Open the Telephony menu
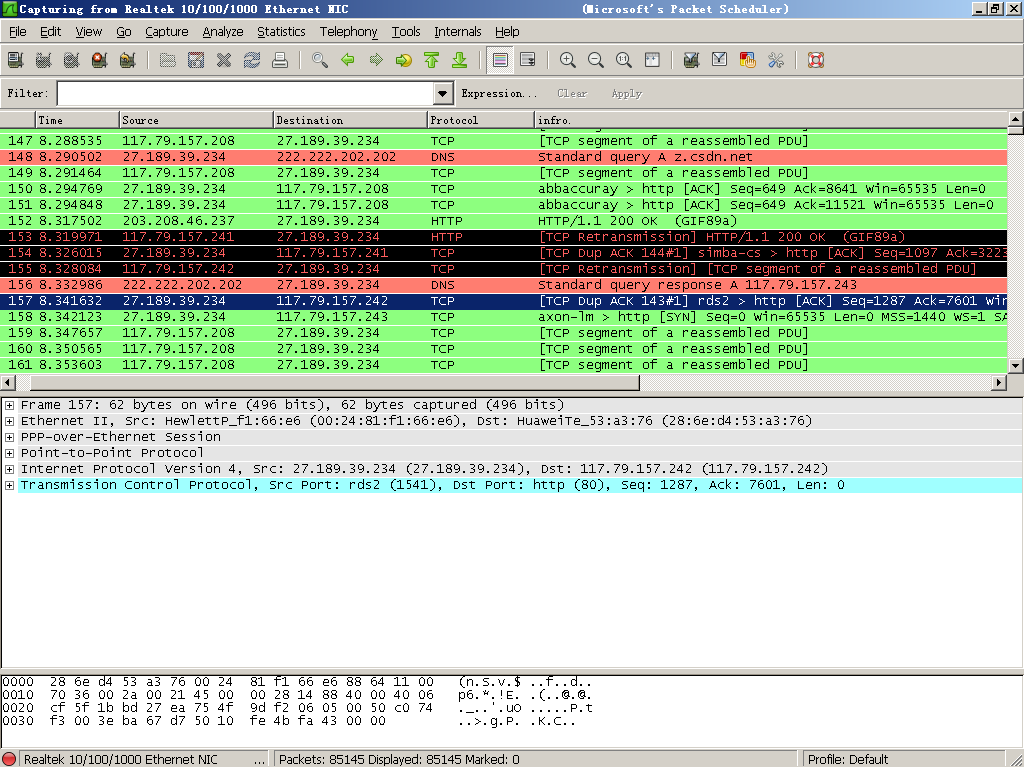 348,31
